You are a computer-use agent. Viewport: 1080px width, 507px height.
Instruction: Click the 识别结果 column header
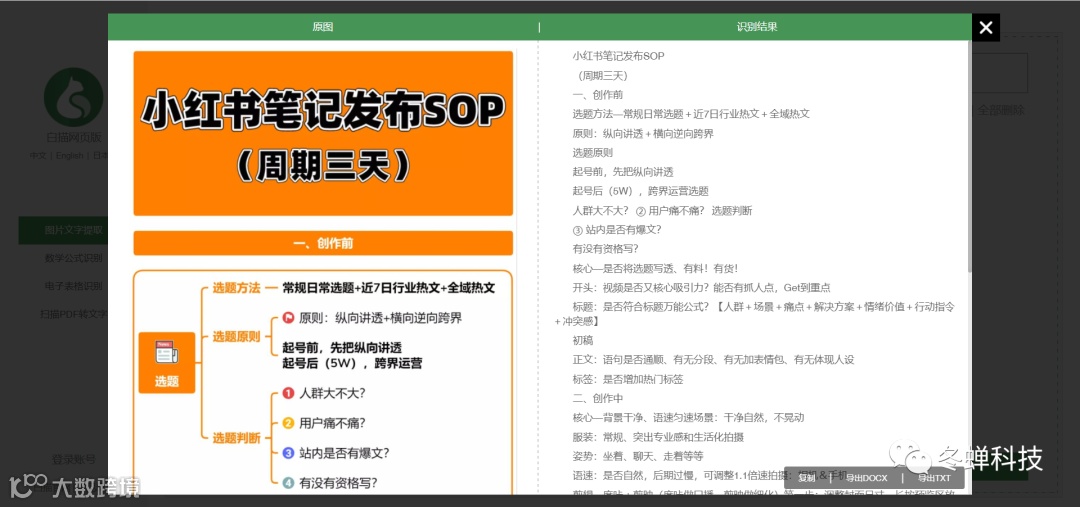(x=757, y=27)
